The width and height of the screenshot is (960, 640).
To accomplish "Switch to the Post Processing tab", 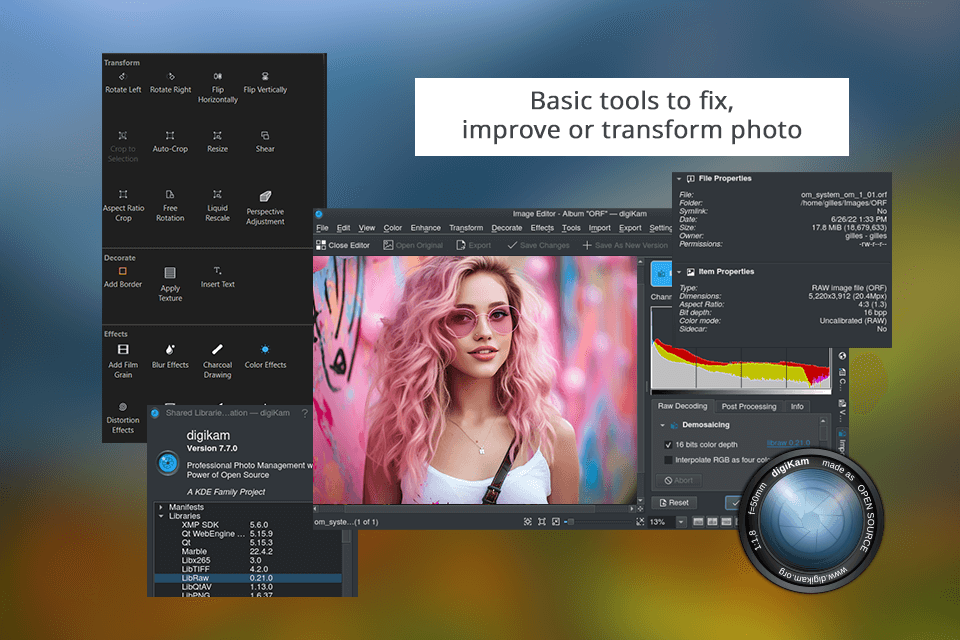I will point(749,407).
